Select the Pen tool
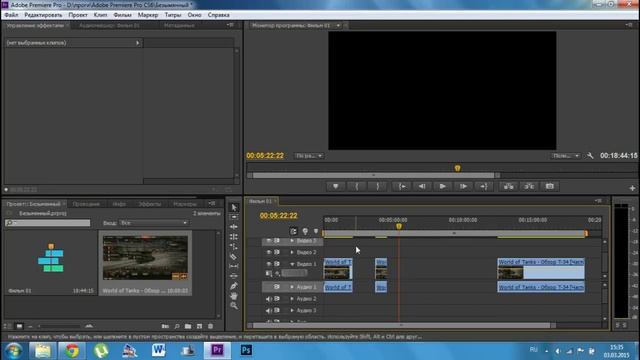This screenshot has height=360, width=640. click(234, 286)
